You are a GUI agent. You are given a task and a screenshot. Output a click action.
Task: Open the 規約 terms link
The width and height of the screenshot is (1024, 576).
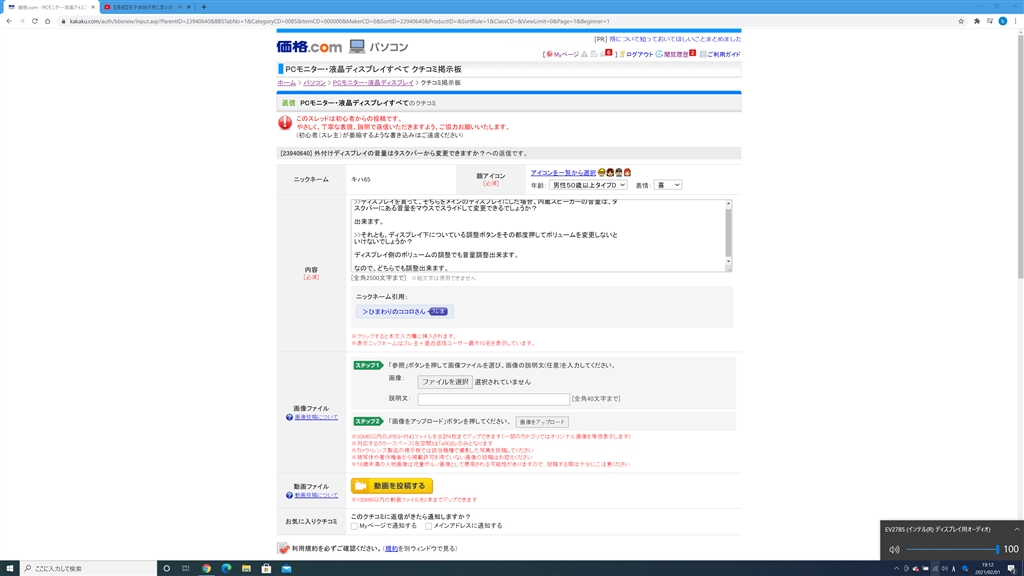[x=391, y=549]
